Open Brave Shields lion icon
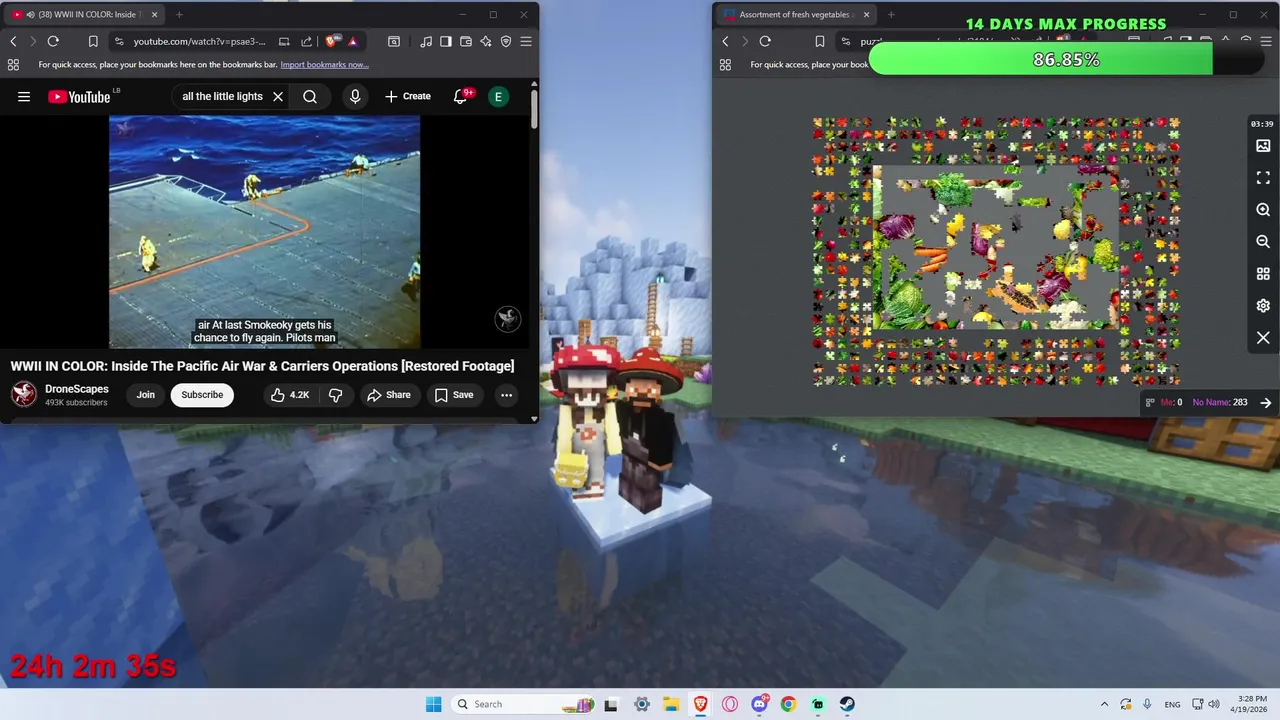Image resolution: width=1280 pixels, height=720 pixels. pos(333,41)
